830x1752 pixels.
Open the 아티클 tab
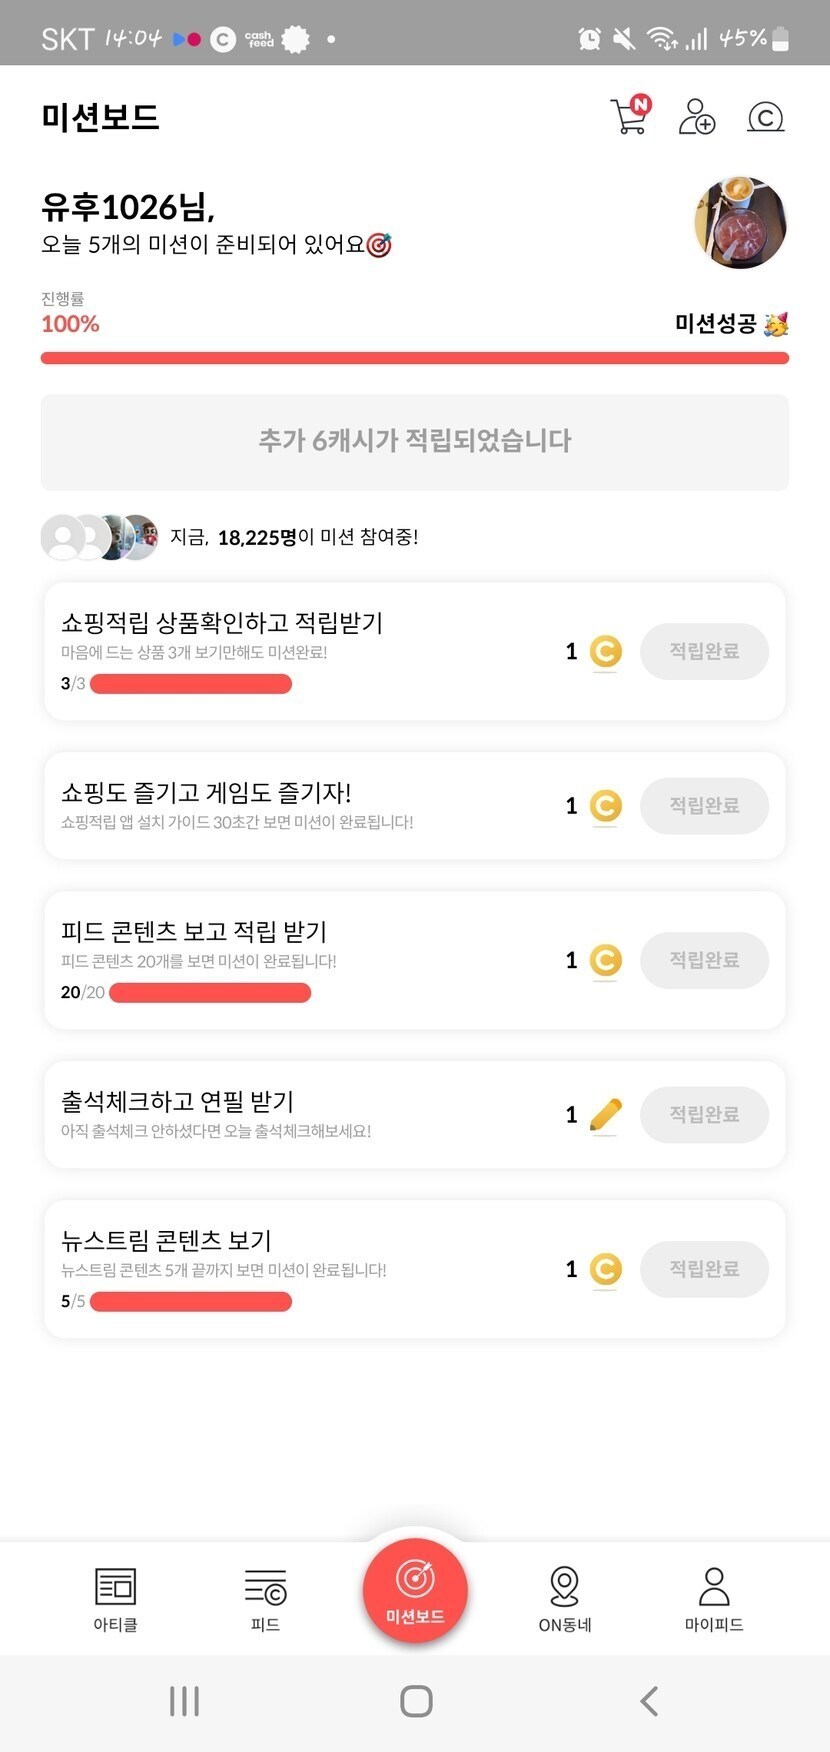pyautogui.click(x=115, y=1598)
